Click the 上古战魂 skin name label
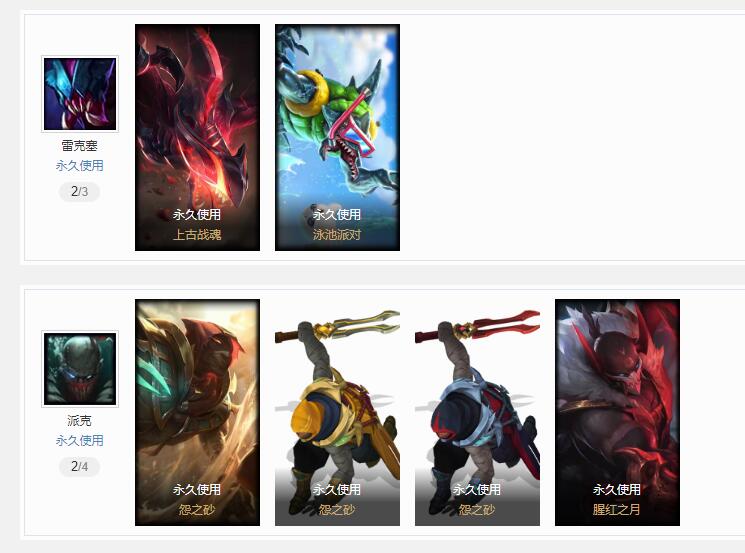The image size is (745, 553). (197, 235)
